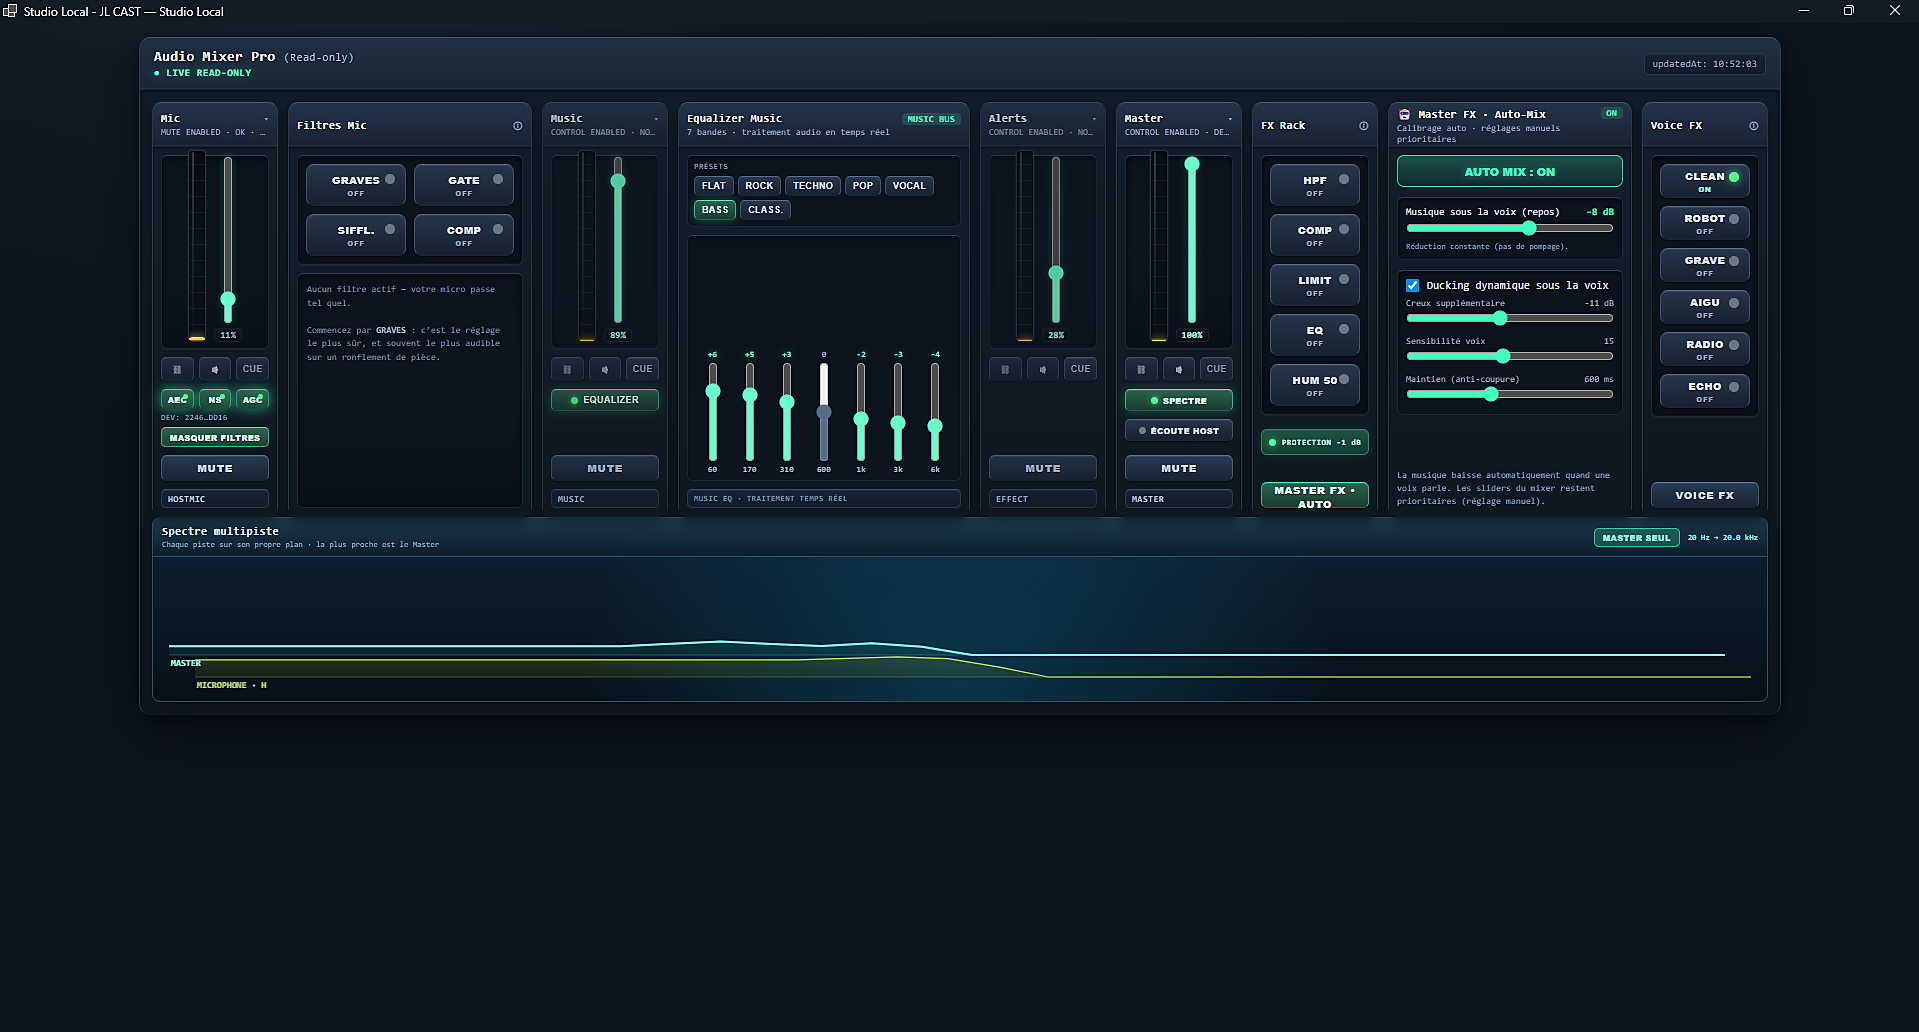The height and width of the screenshot is (1032, 1919).
Task: Click the MASTER SEUL button
Action: point(1637,538)
